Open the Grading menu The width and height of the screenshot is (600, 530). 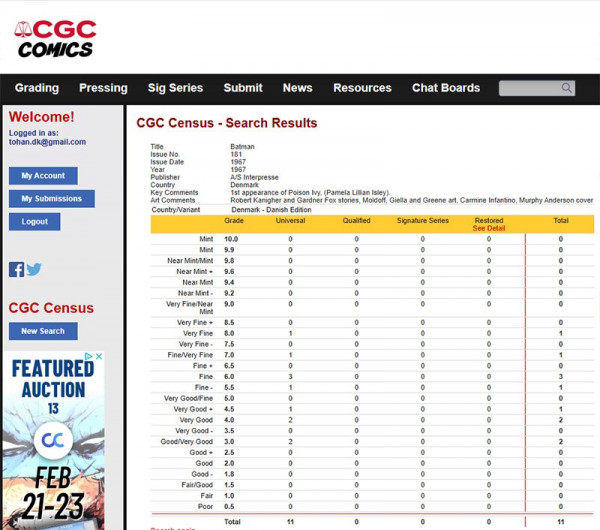point(37,88)
